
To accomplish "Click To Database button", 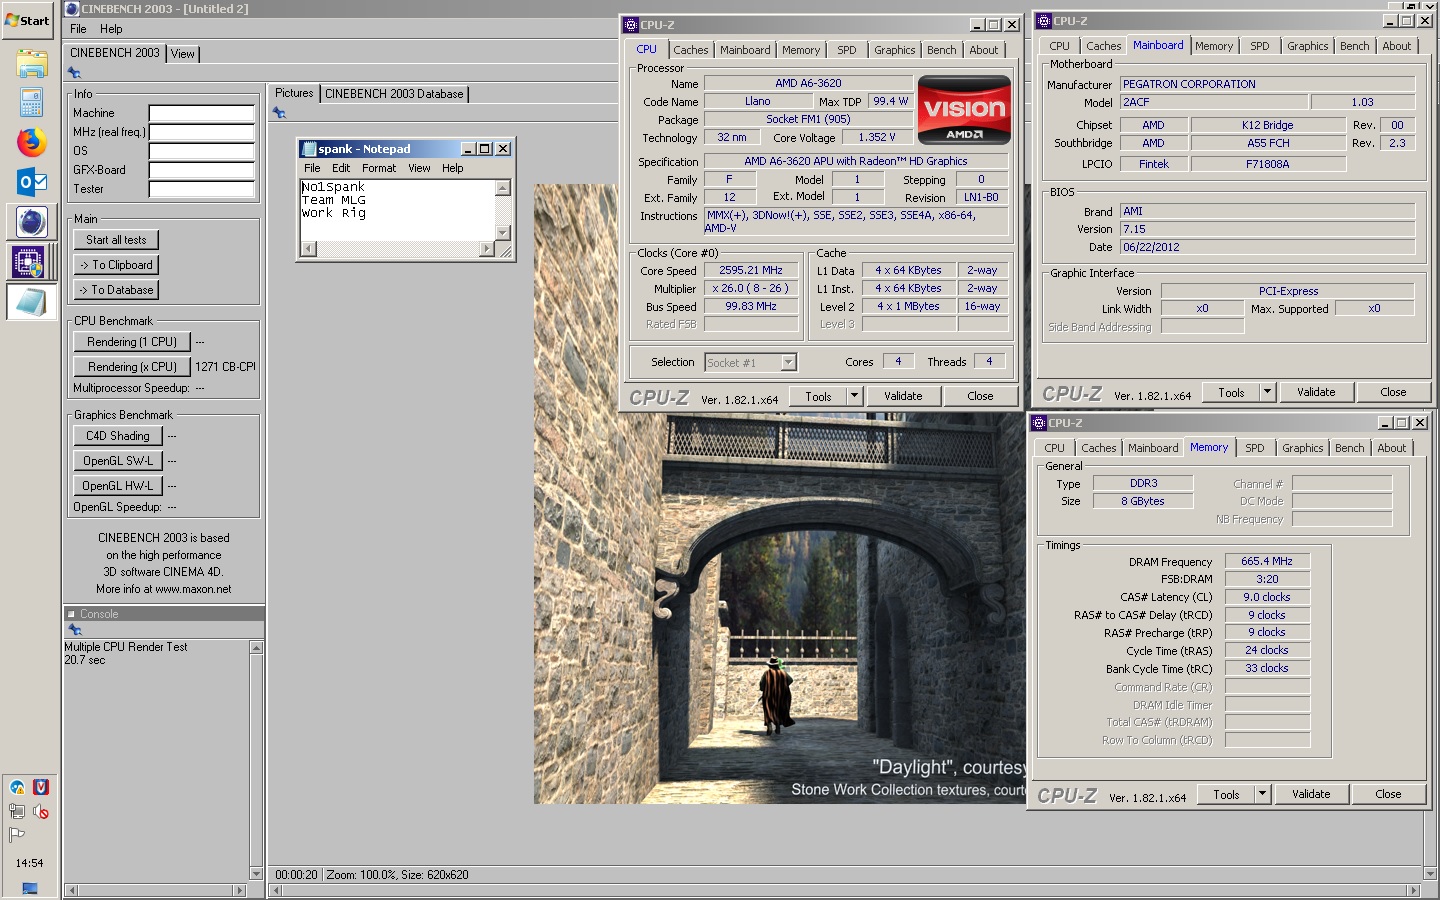I will point(116,290).
